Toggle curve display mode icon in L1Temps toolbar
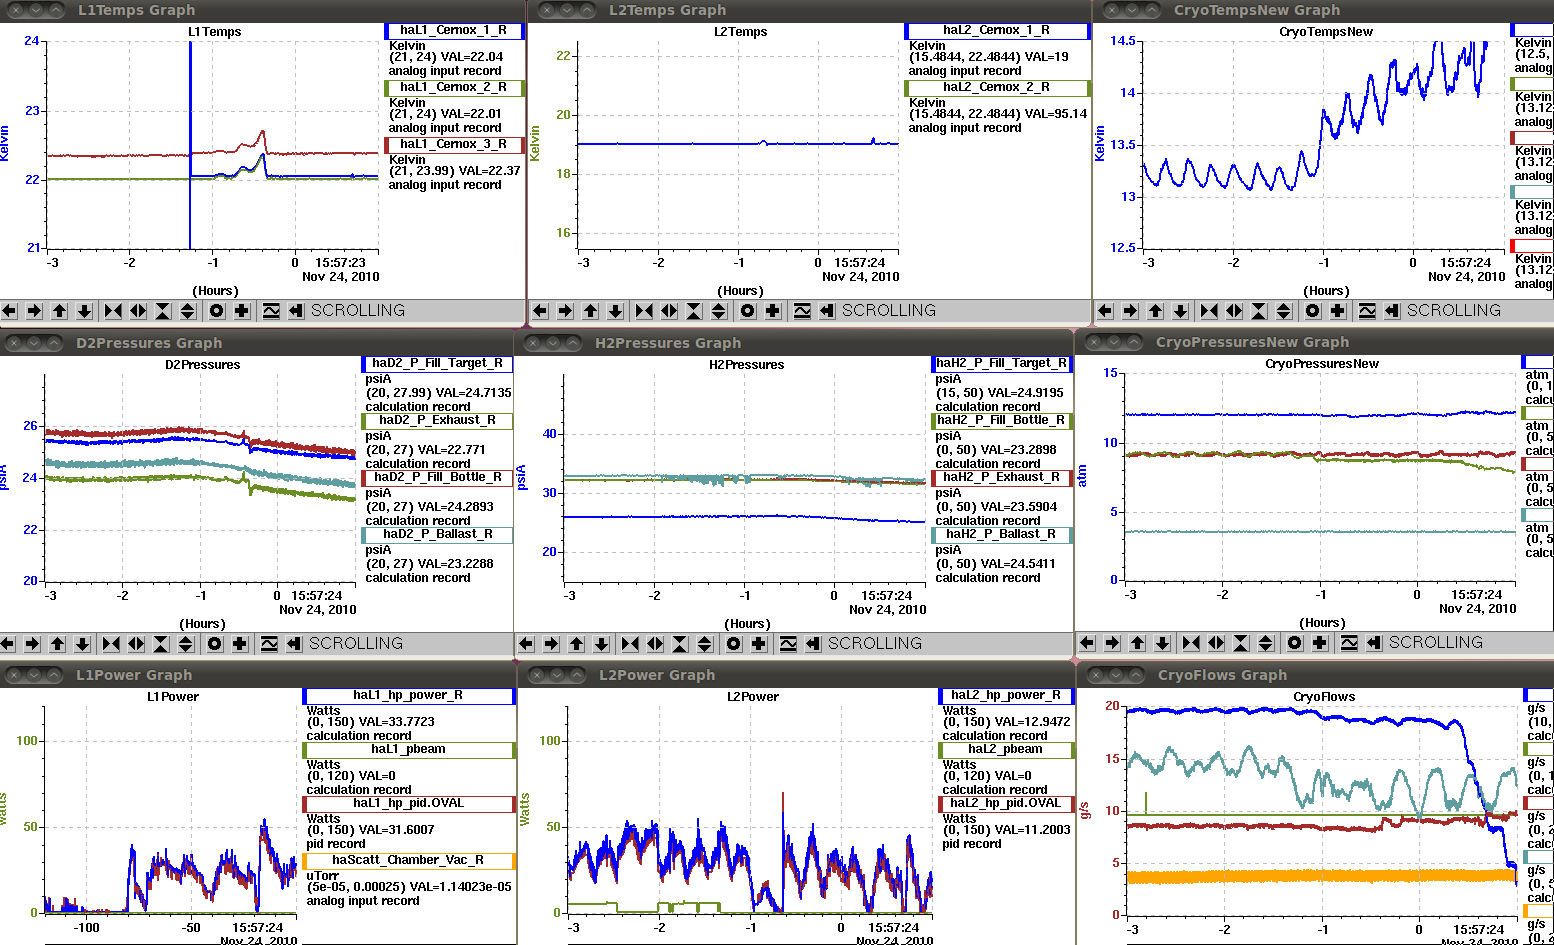Viewport: 1554px width, 945px height. click(x=271, y=311)
